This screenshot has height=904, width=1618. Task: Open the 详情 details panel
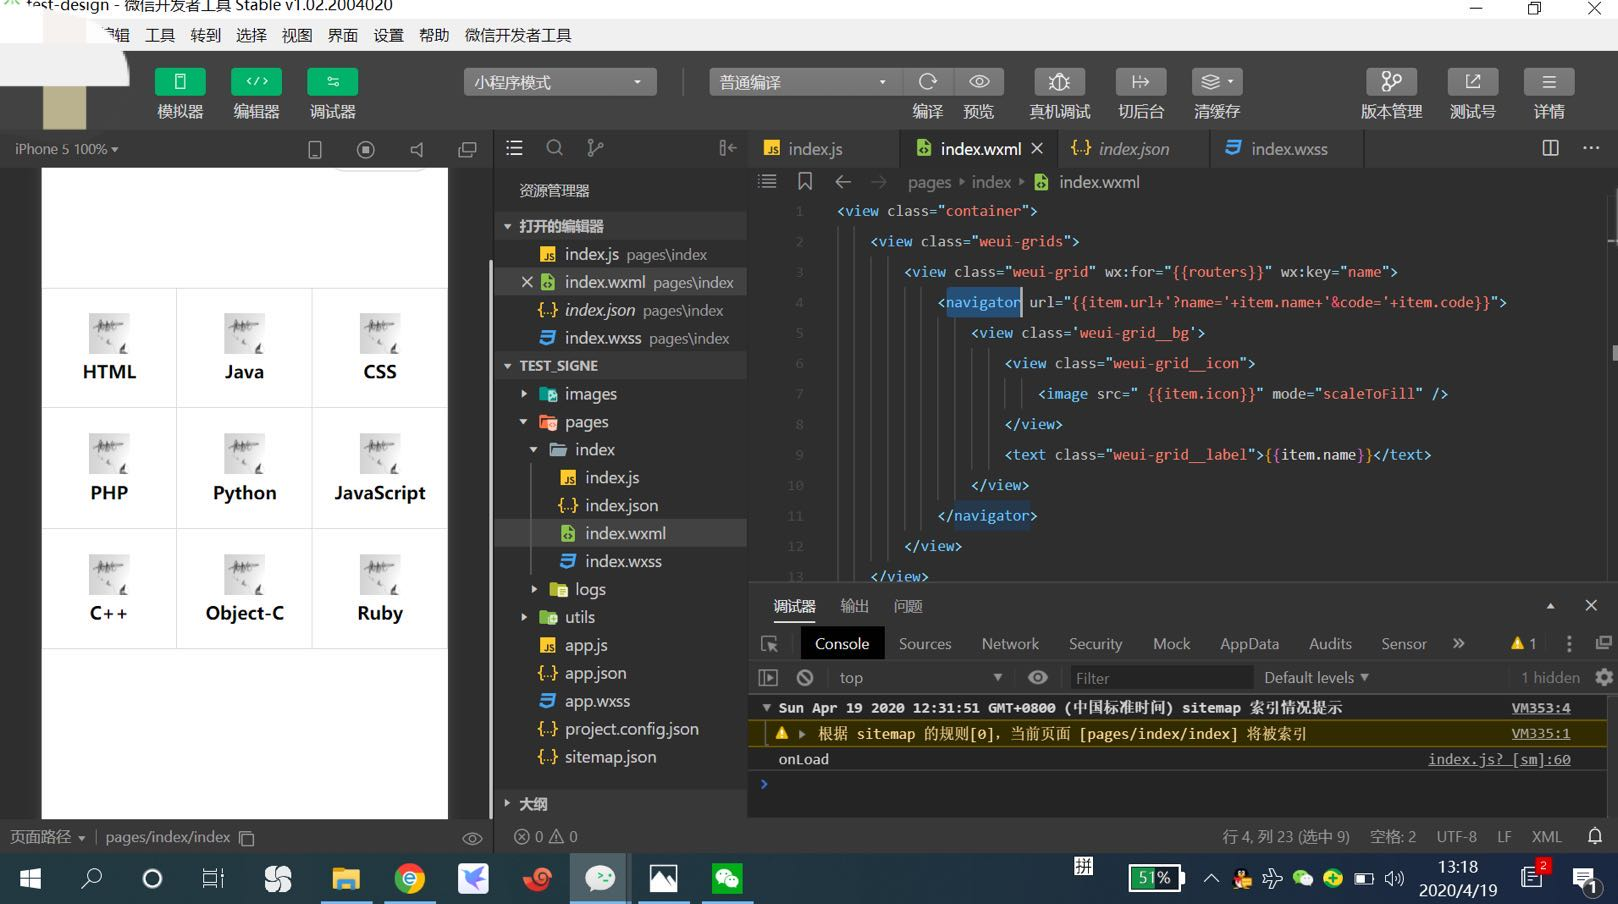pos(1549,82)
